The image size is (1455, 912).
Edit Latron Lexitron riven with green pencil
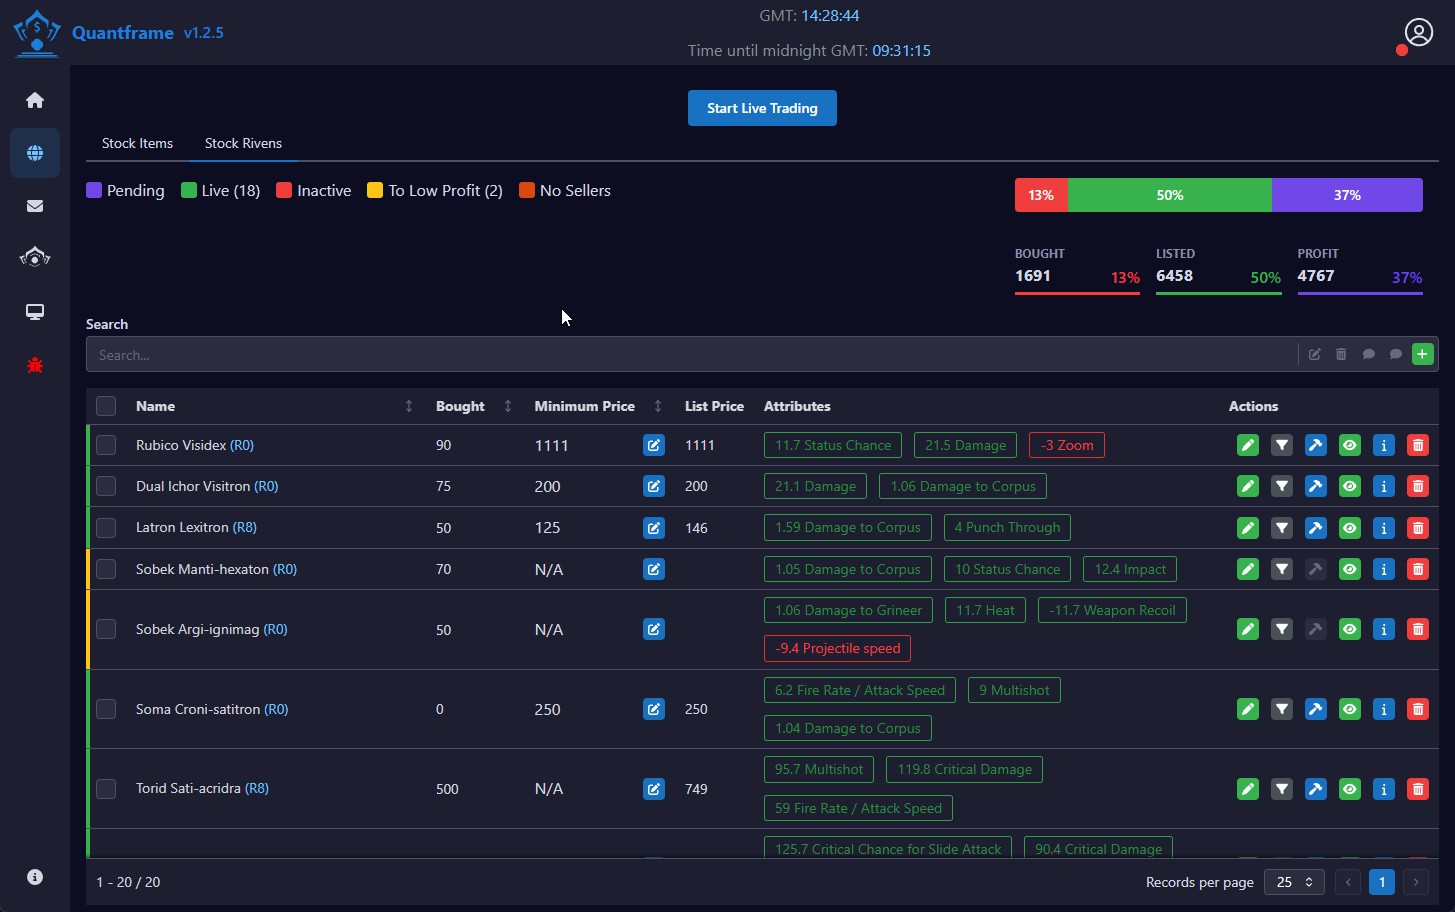pos(1248,527)
